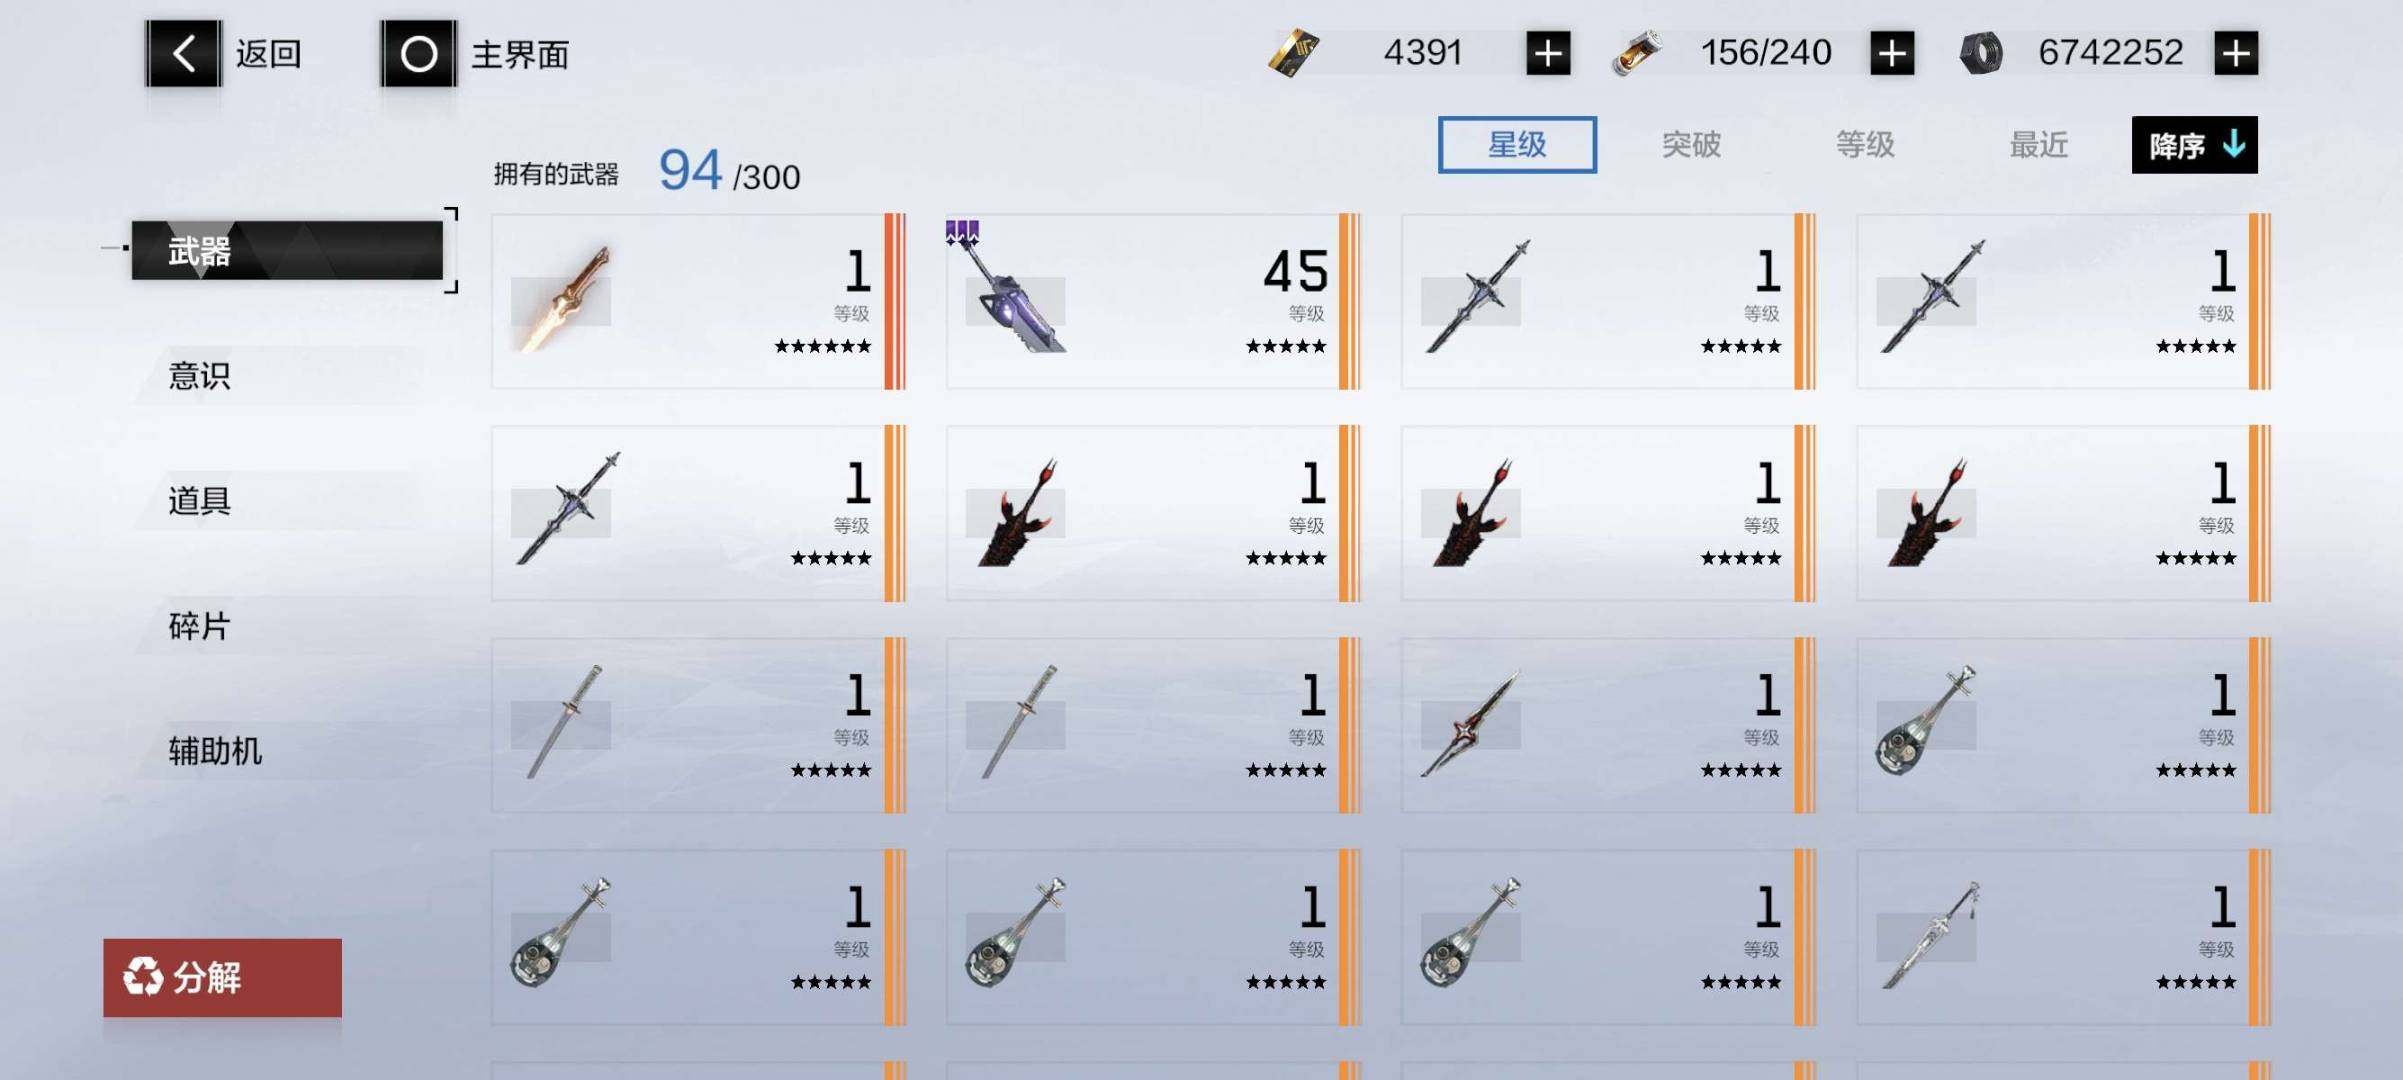Sort weapons by 星级 star rating
The width and height of the screenshot is (2403, 1080).
1517,145
